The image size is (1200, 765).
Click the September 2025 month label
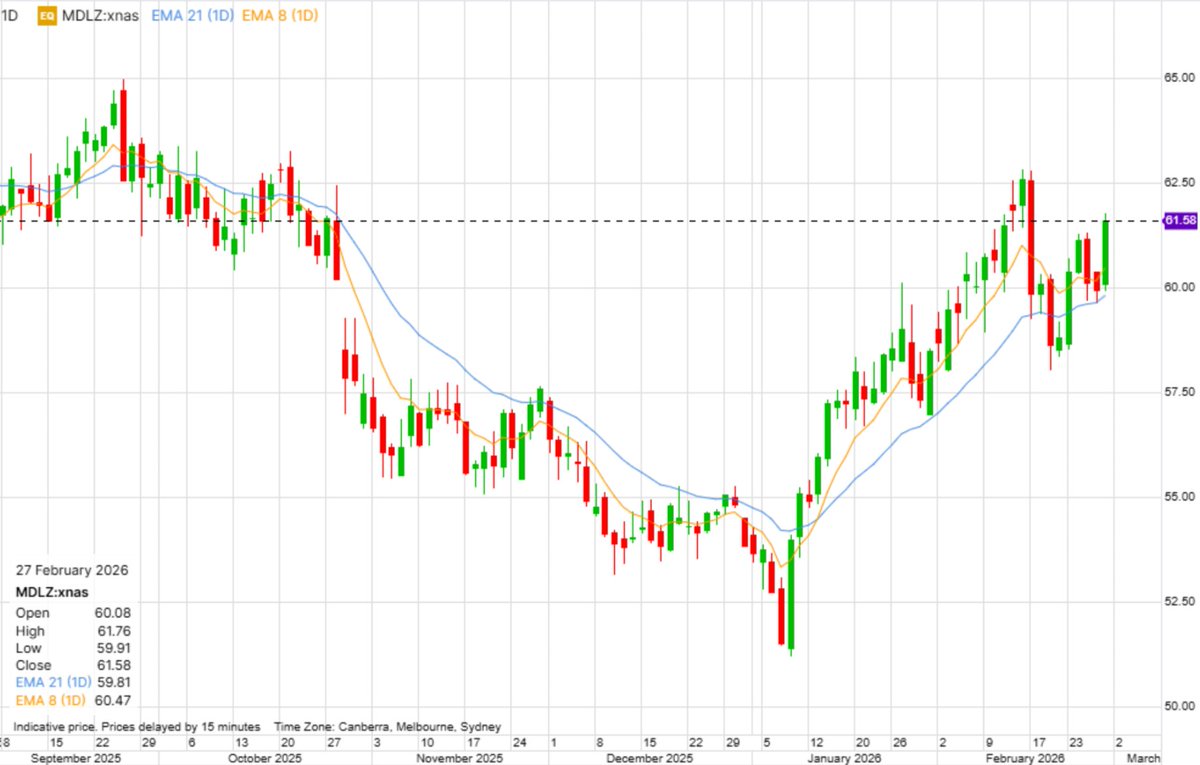pyautogui.click(x=76, y=757)
